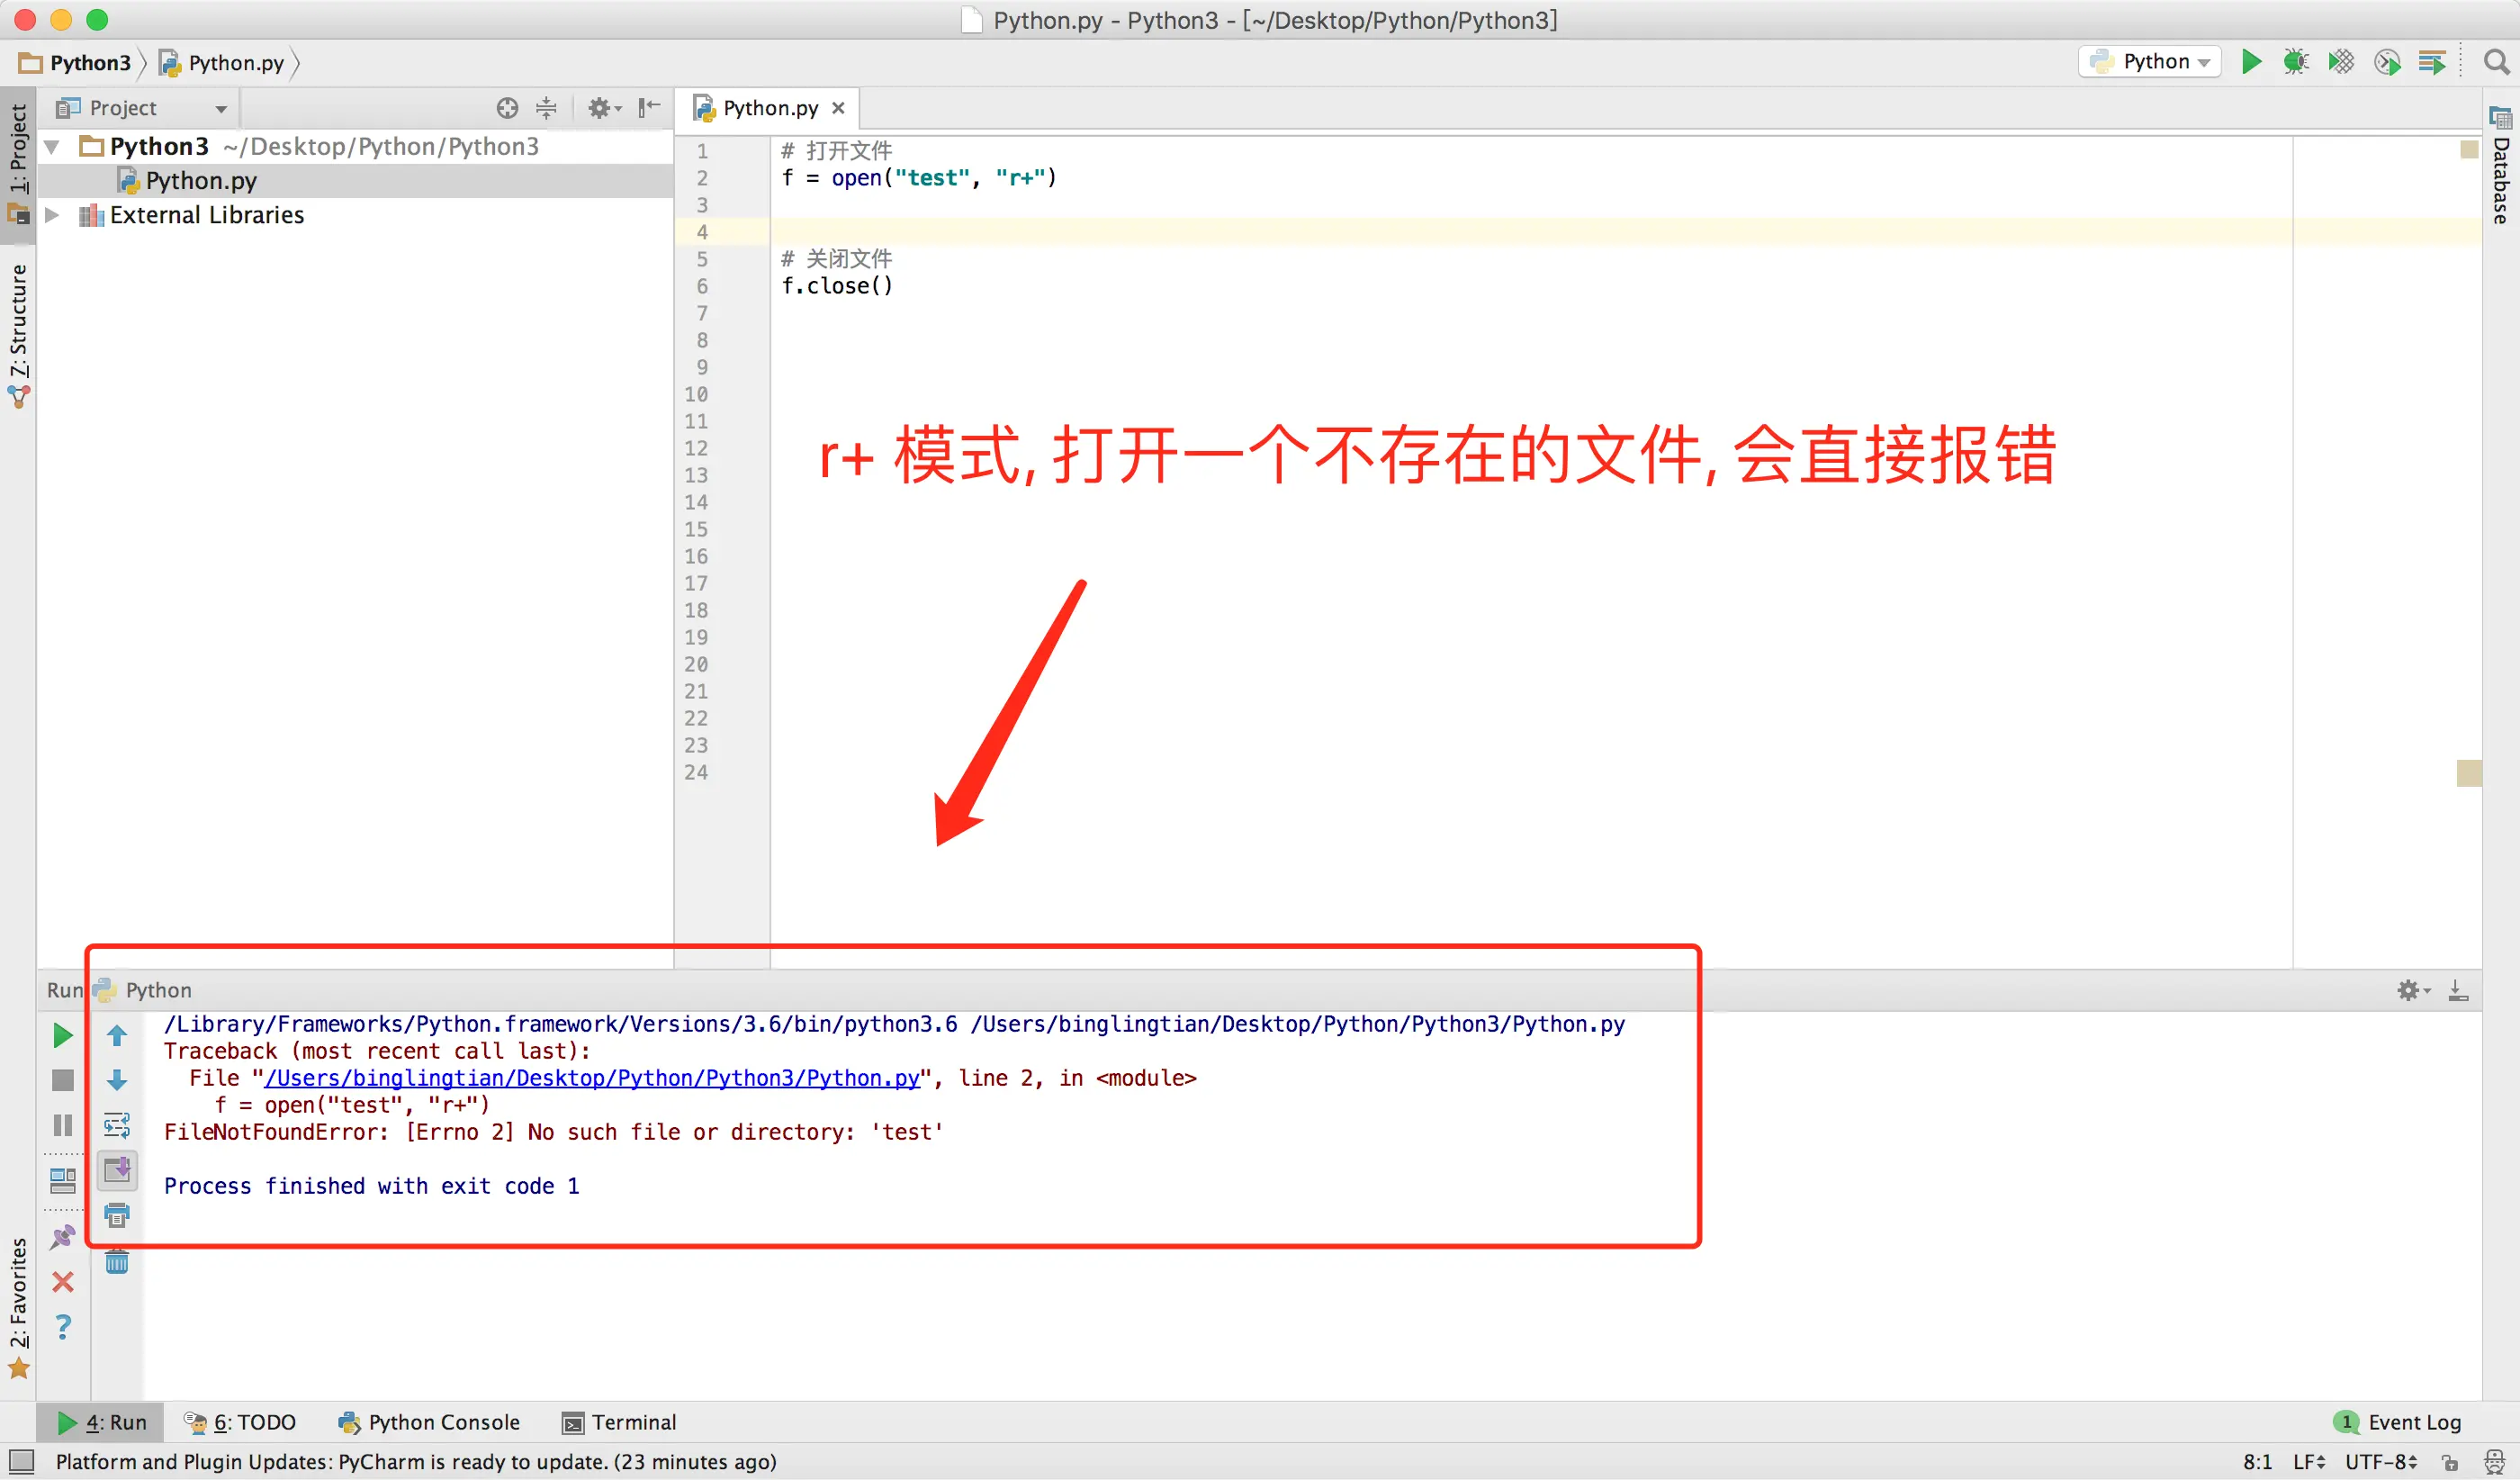2520x1480 pixels.
Task: Run with Coverage icon in toolbar
Action: tap(2341, 62)
